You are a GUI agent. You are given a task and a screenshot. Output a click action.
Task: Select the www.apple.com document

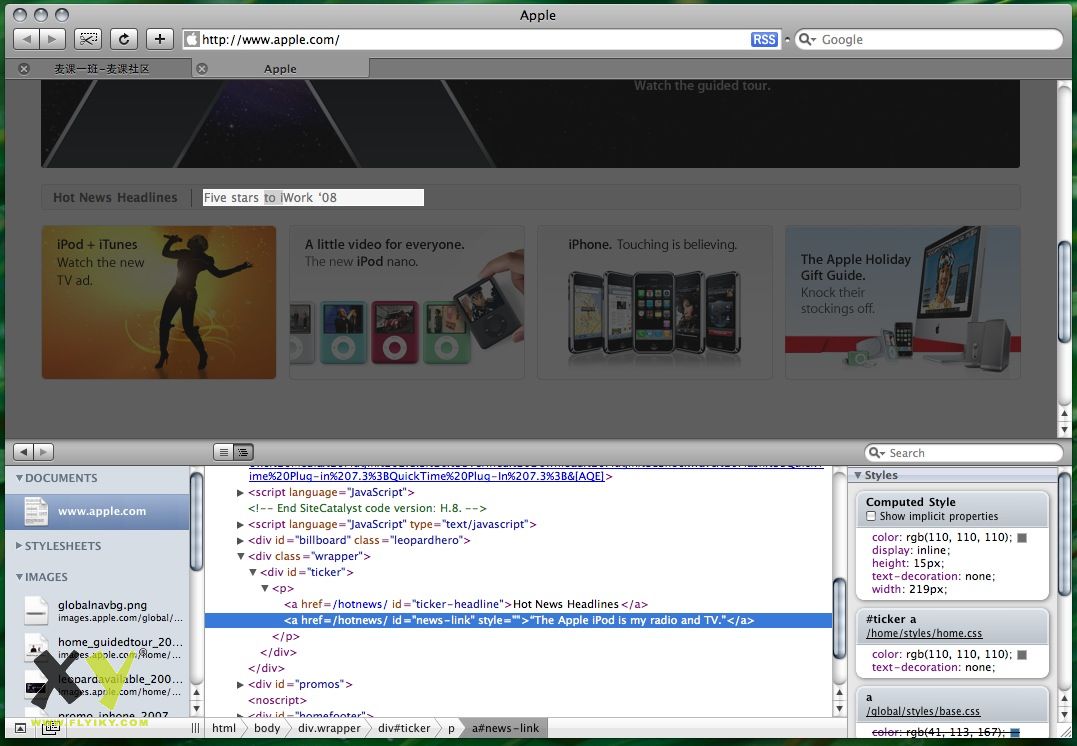97,511
